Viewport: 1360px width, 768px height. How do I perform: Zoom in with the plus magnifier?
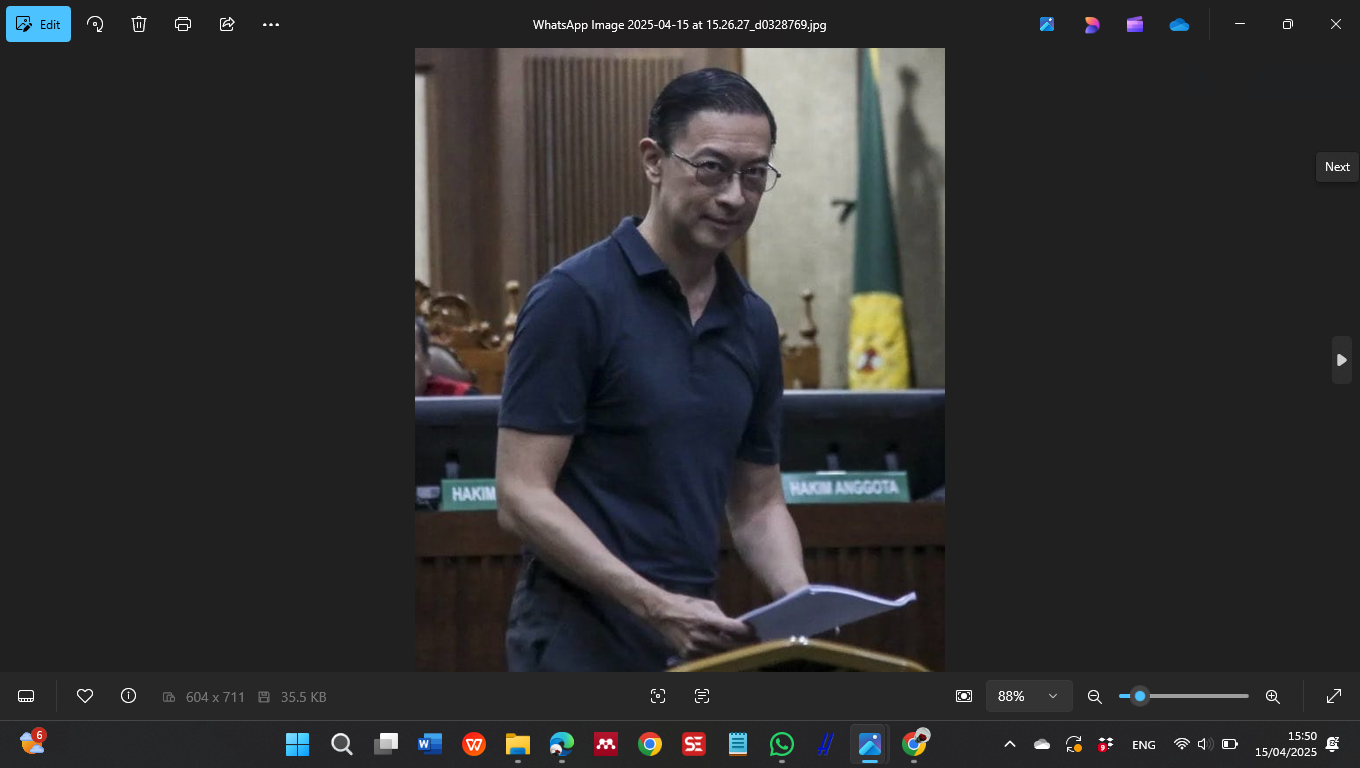[1273, 696]
